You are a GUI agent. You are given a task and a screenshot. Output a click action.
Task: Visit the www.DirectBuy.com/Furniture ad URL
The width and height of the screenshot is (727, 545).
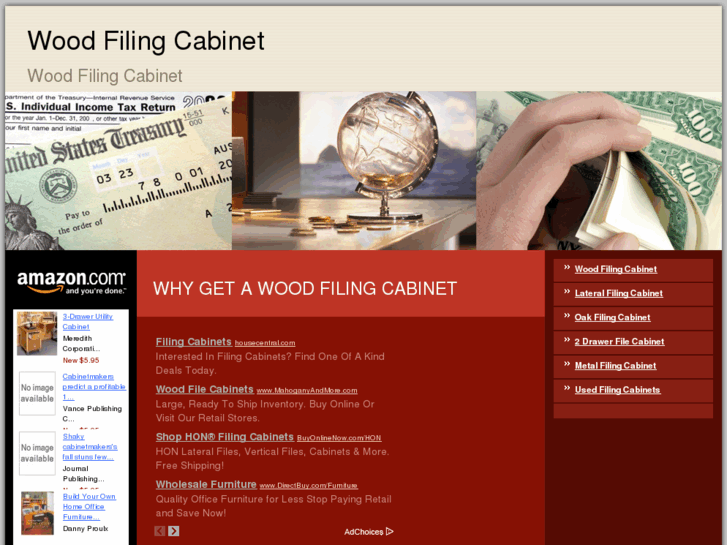coord(308,486)
